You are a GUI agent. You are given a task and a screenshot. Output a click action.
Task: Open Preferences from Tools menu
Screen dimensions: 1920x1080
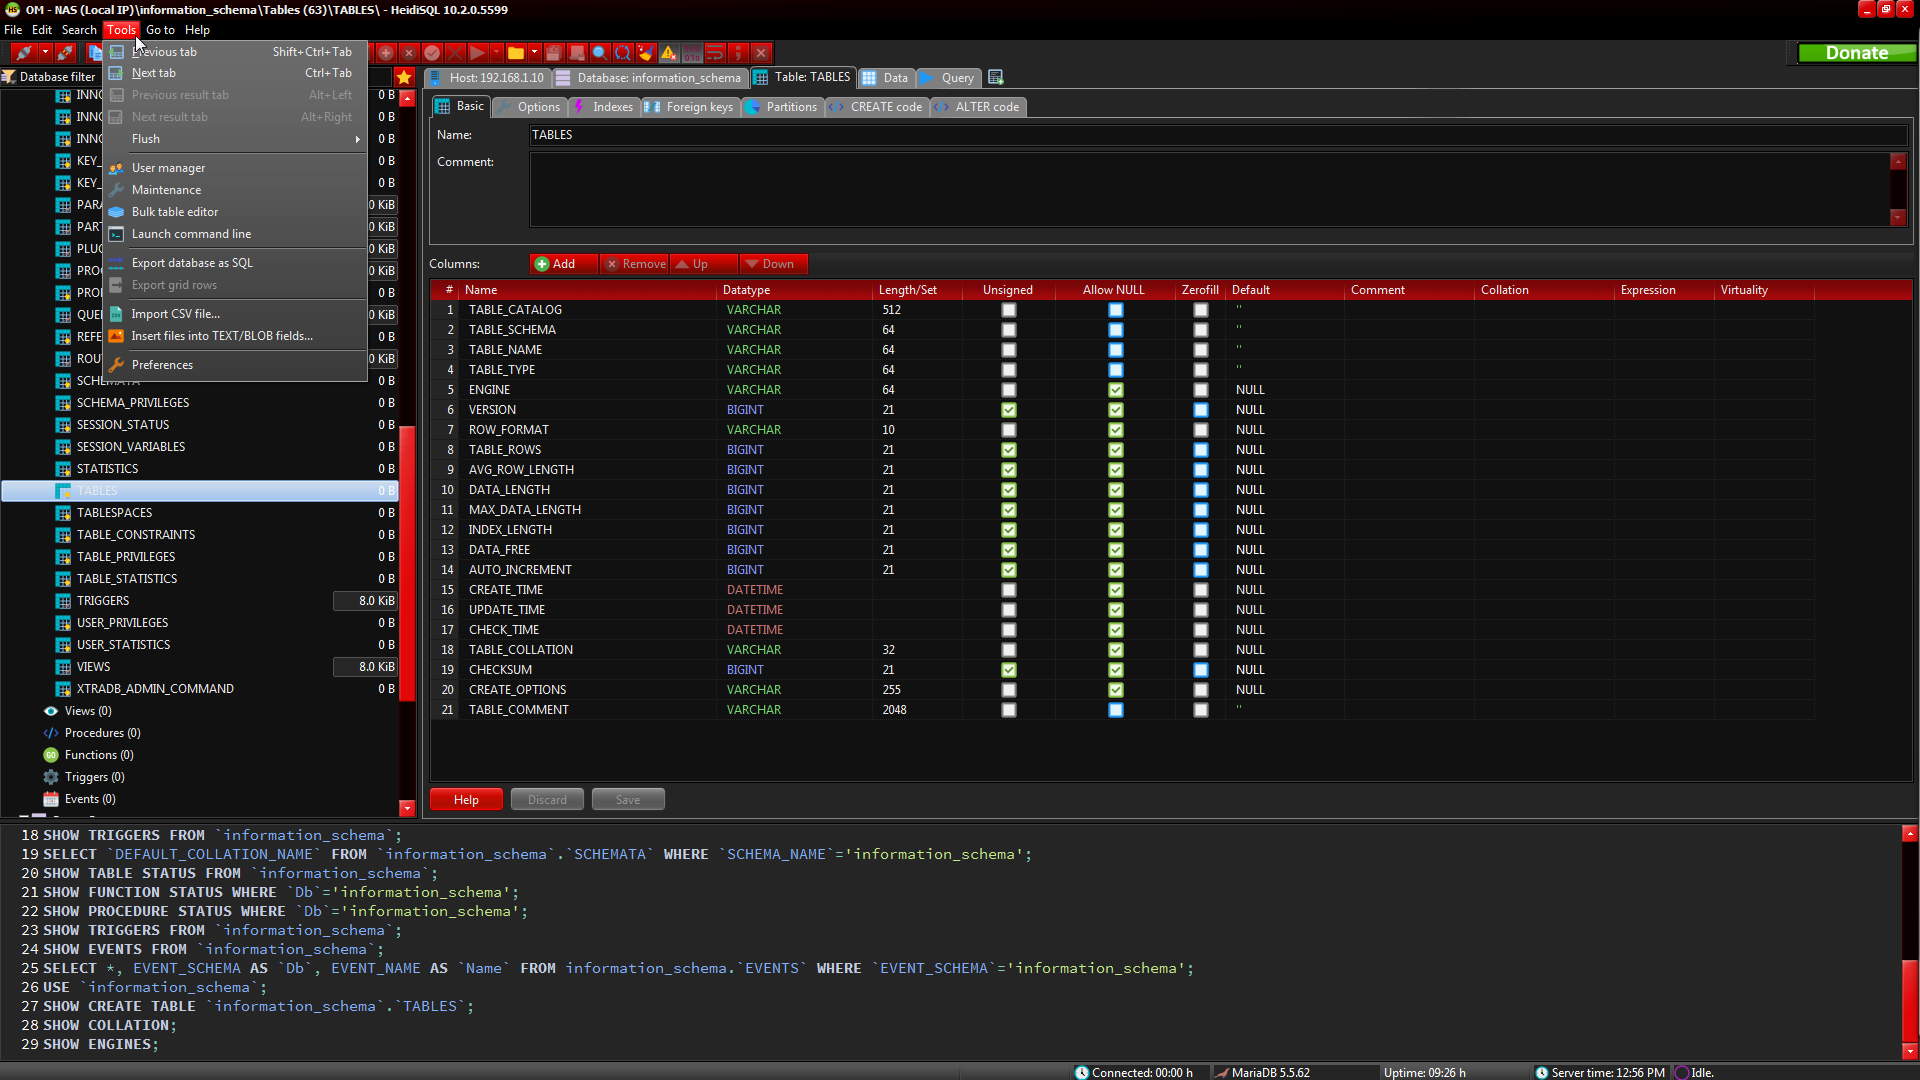click(x=162, y=365)
